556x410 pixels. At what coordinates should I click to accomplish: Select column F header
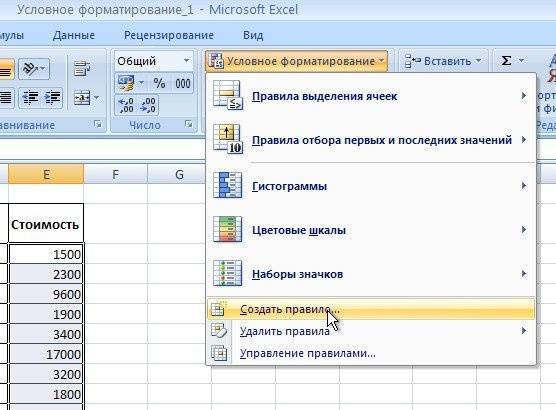click(116, 174)
